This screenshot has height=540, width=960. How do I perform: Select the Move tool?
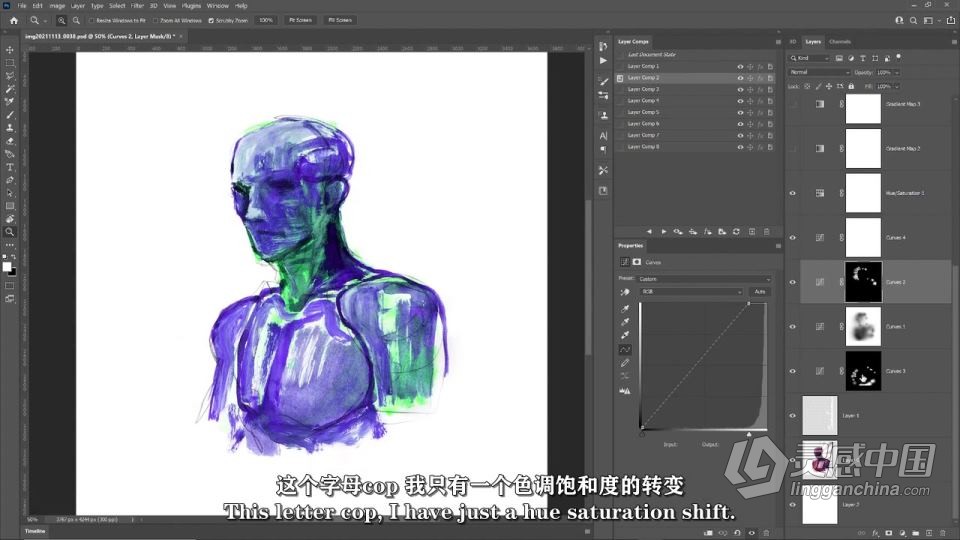pos(10,50)
